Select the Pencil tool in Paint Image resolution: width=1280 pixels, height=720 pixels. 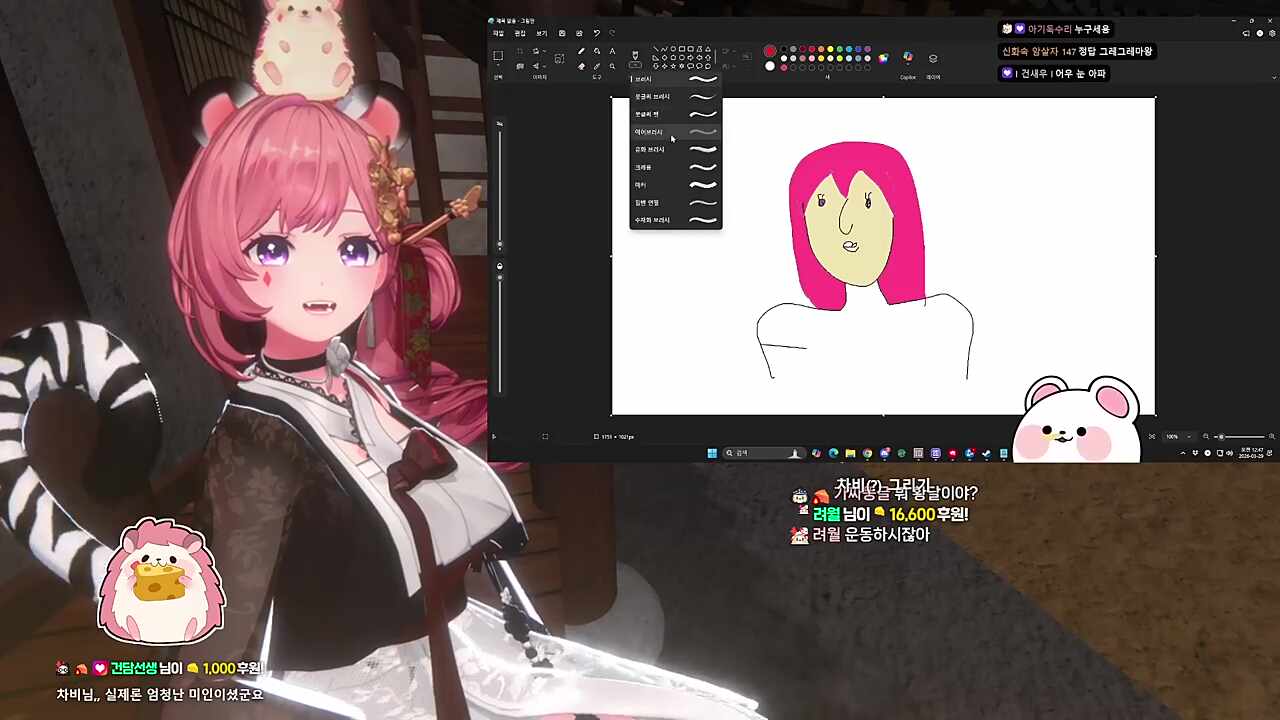[x=581, y=51]
